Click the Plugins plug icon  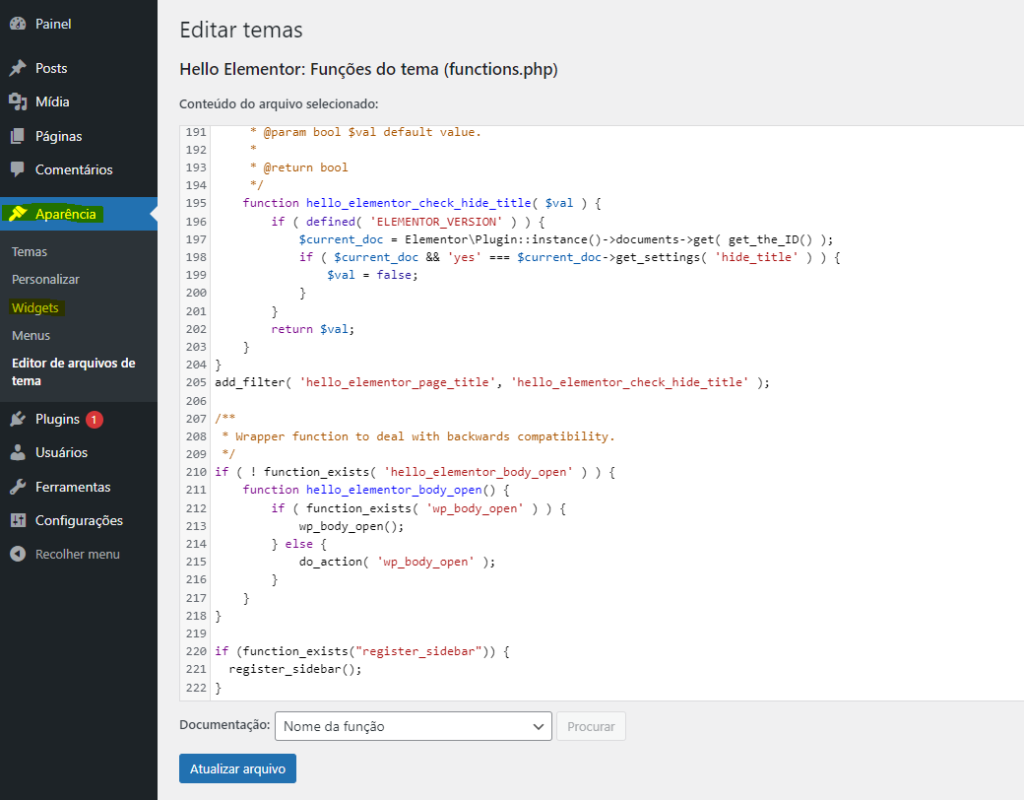18,419
